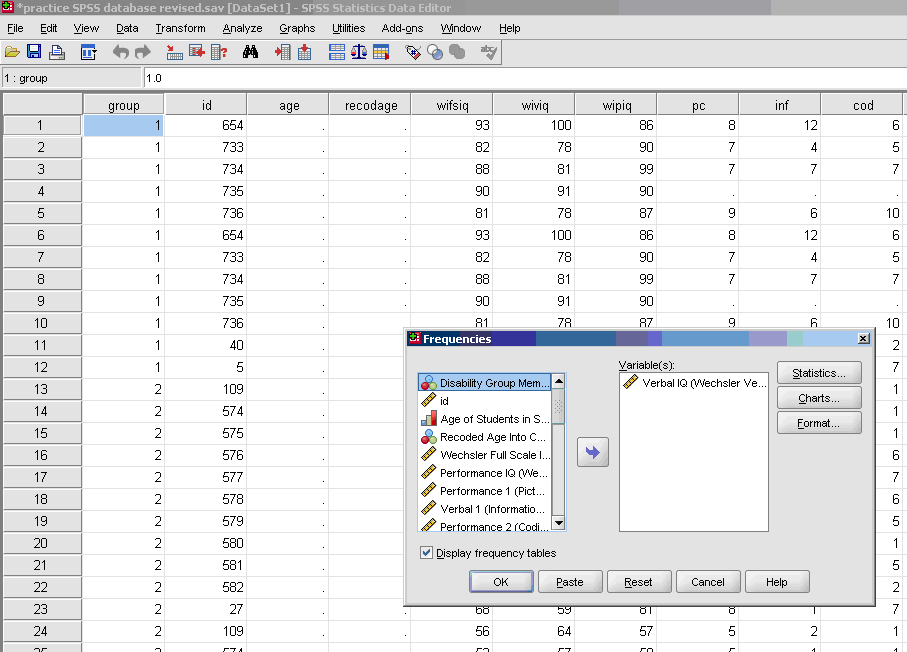907x652 pixels.
Task: Click the Variables info icon with question mark
Action: [x=219, y=53]
